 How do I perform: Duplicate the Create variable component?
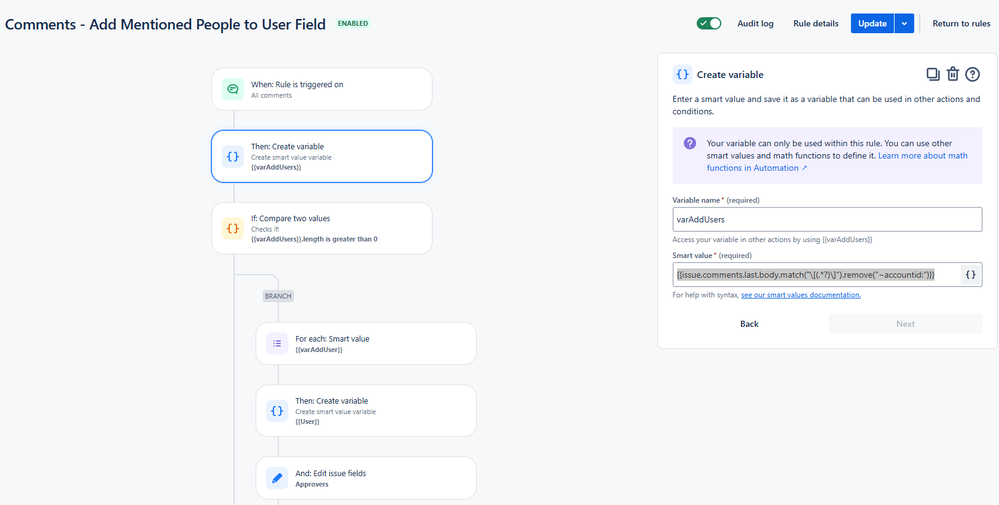[x=933, y=75]
